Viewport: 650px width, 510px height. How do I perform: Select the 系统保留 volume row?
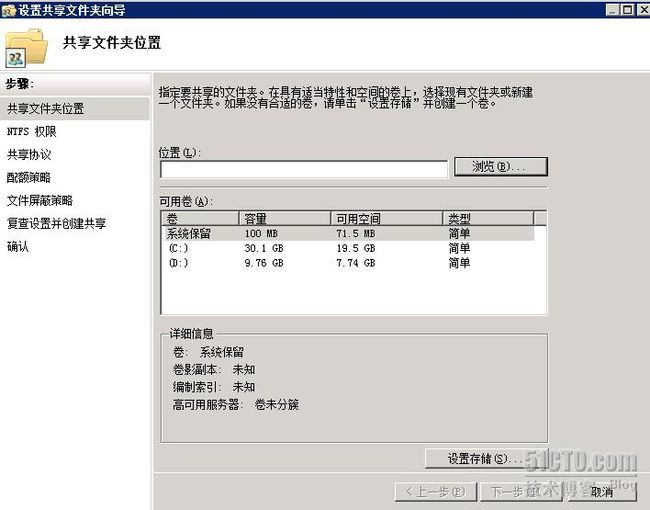tap(348, 233)
